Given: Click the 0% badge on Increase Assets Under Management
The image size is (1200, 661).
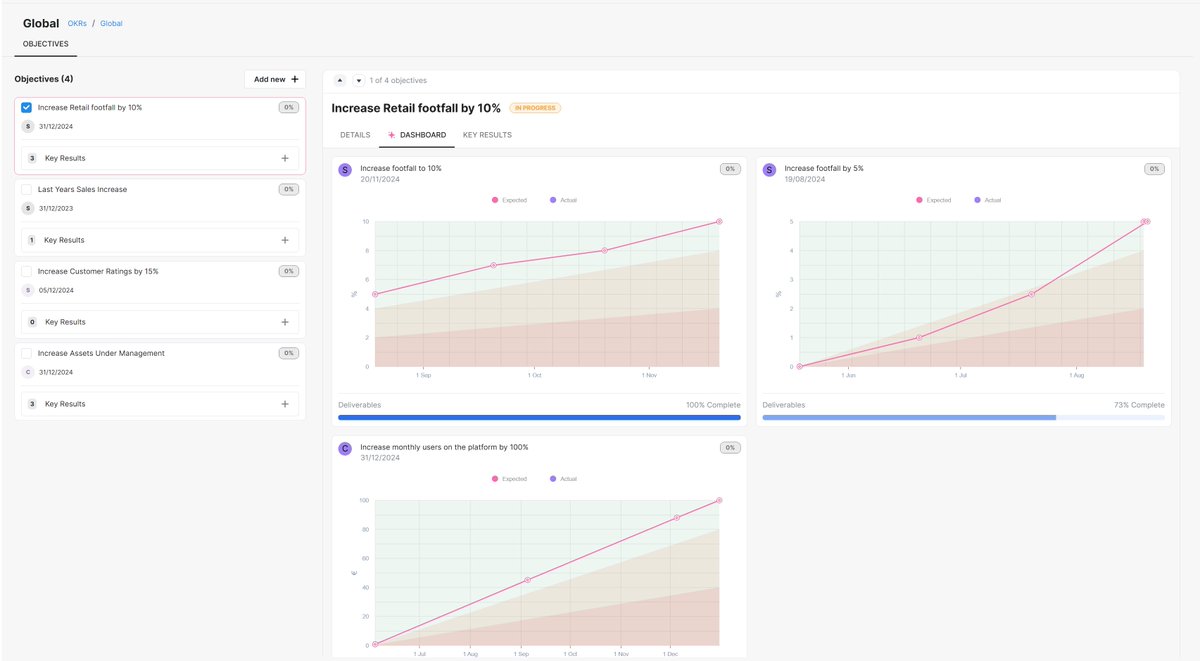Looking at the screenshot, I should (288, 353).
